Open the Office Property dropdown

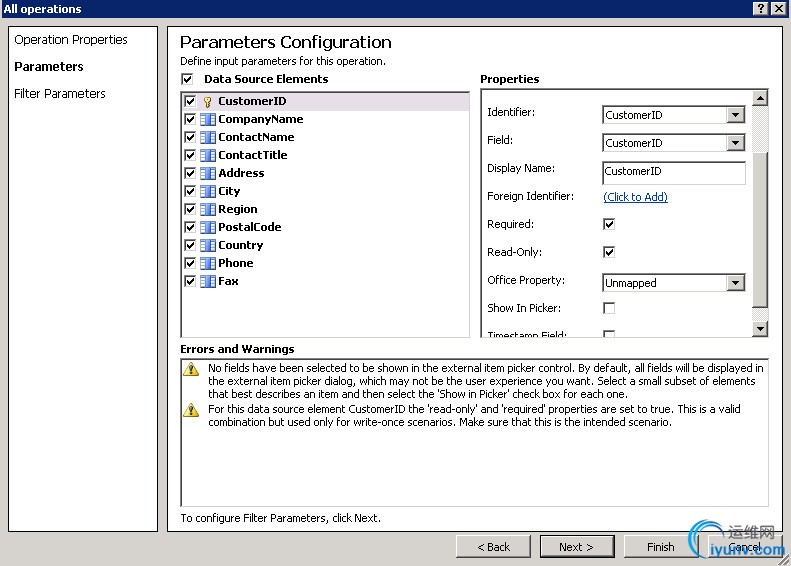pyautogui.click(x=735, y=283)
